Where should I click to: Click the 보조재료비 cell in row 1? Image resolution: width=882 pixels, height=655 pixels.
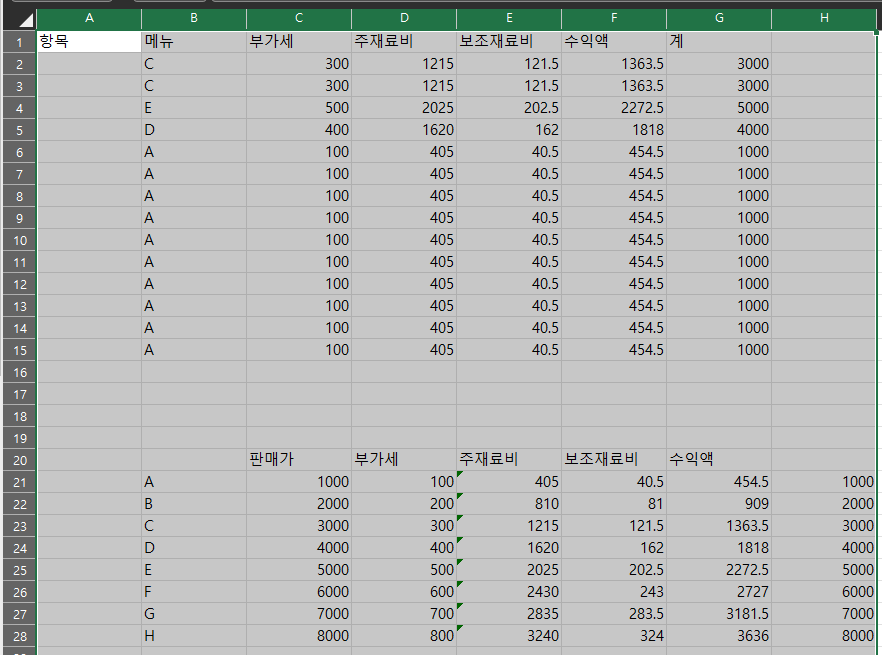[509, 42]
